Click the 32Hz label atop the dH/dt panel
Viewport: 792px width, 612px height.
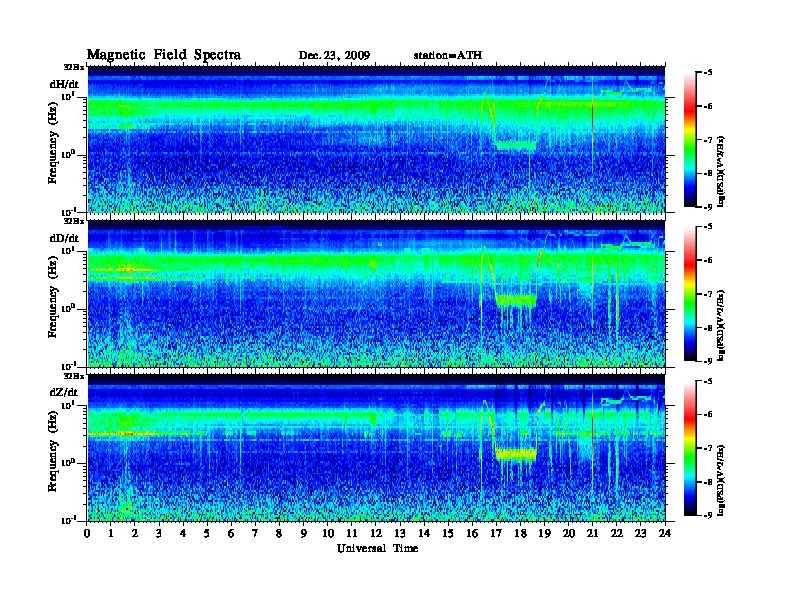pyautogui.click(x=74, y=67)
